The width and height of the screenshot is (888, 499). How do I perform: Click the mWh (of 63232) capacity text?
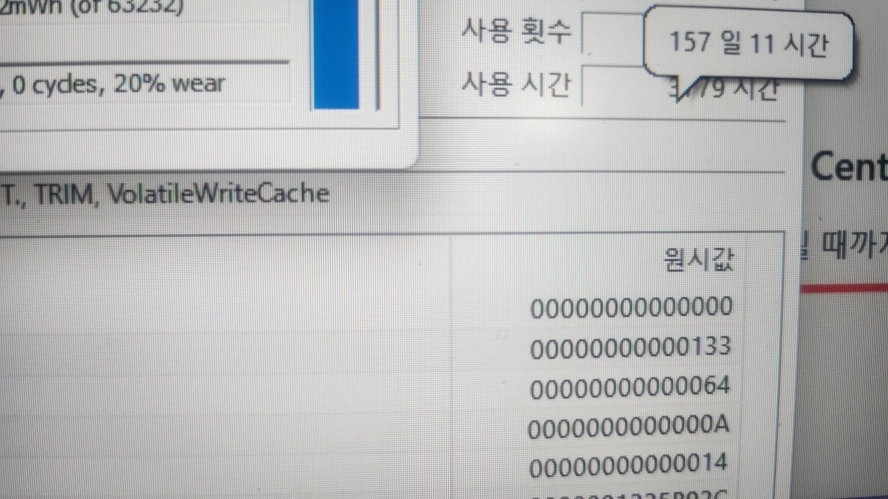tap(92, 7)
